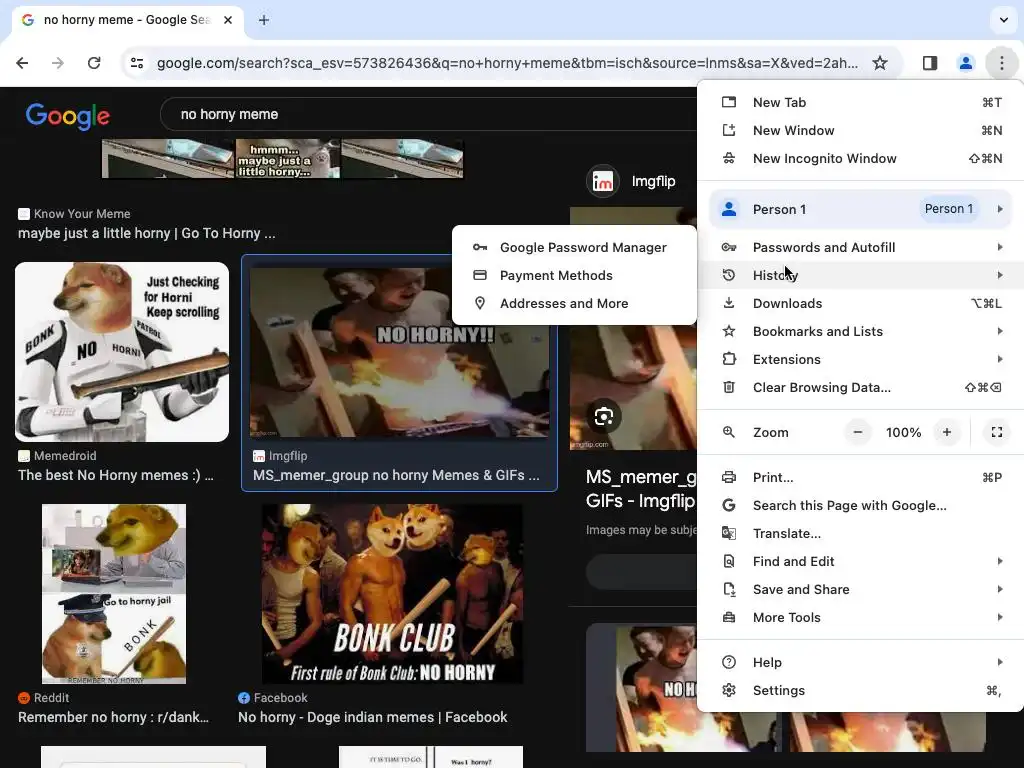1024x768 pixels.
Task: Open the tab search chevron at top right
Action: coord(1004,20)
